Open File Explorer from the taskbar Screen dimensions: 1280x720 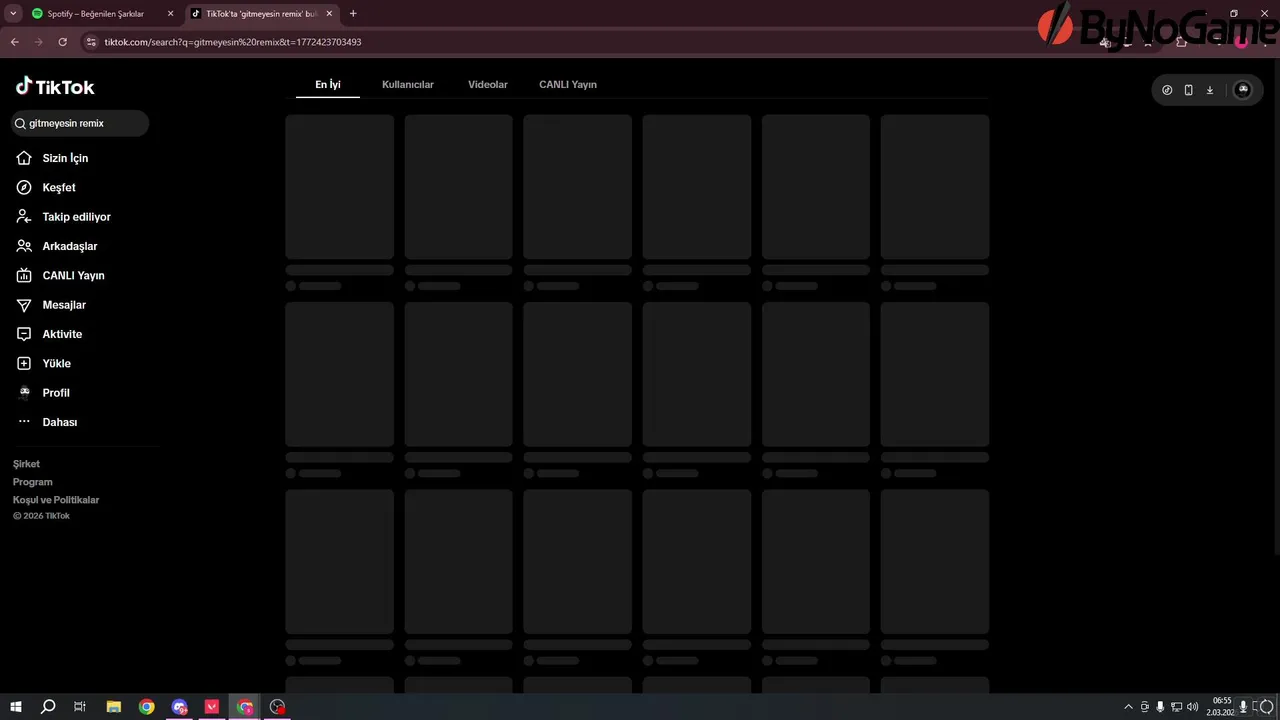click(x=114, y=707)
